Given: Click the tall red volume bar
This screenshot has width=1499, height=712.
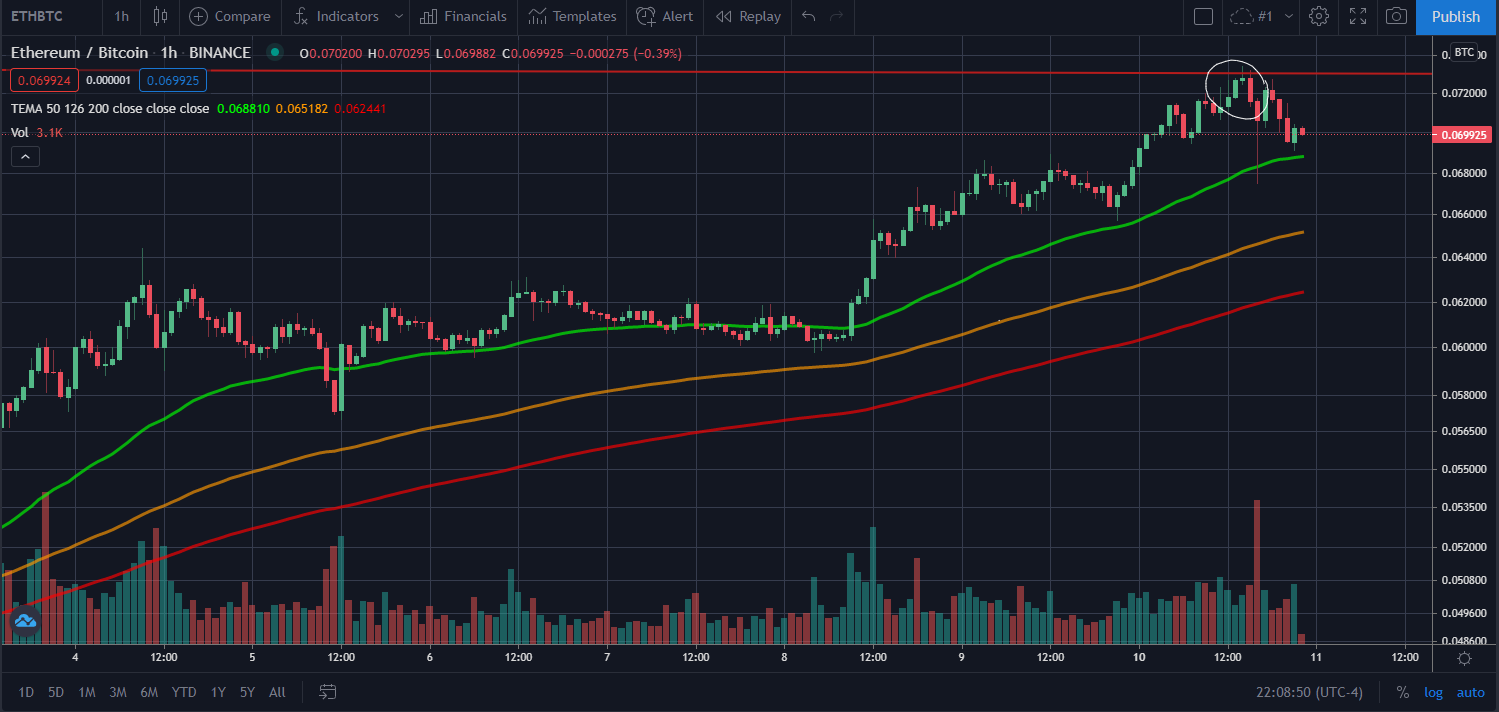Looking at the screenshot, I should [1257, 571].
